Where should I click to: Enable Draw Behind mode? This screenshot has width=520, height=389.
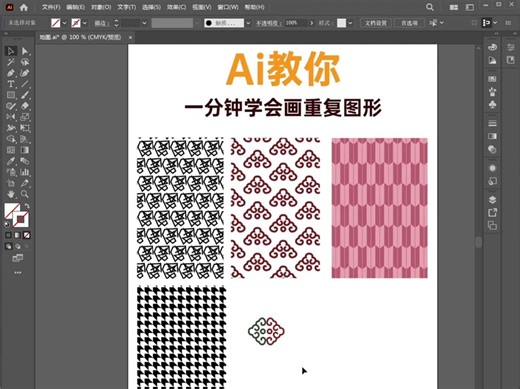click(18, 247)
